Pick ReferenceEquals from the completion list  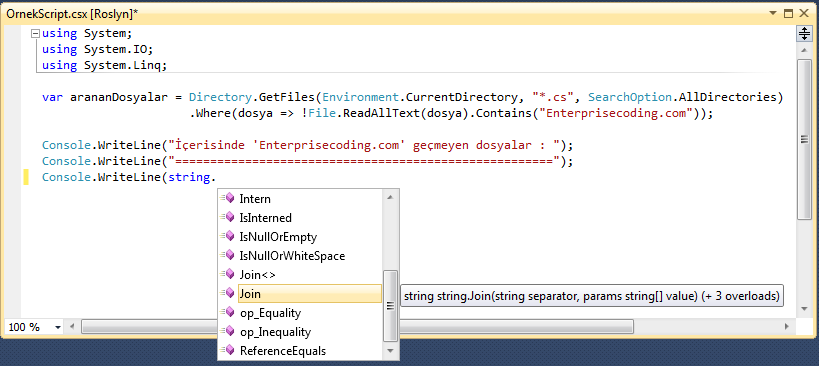point(283,351)
